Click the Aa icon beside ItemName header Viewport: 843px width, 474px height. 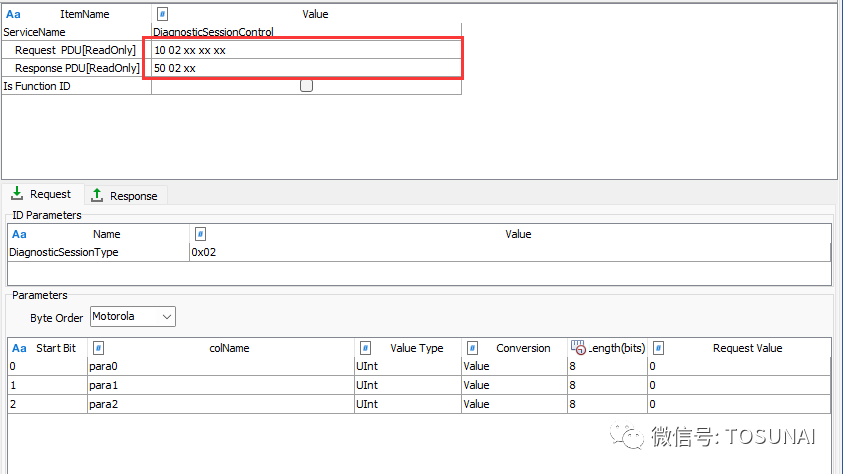pos(13,14)
